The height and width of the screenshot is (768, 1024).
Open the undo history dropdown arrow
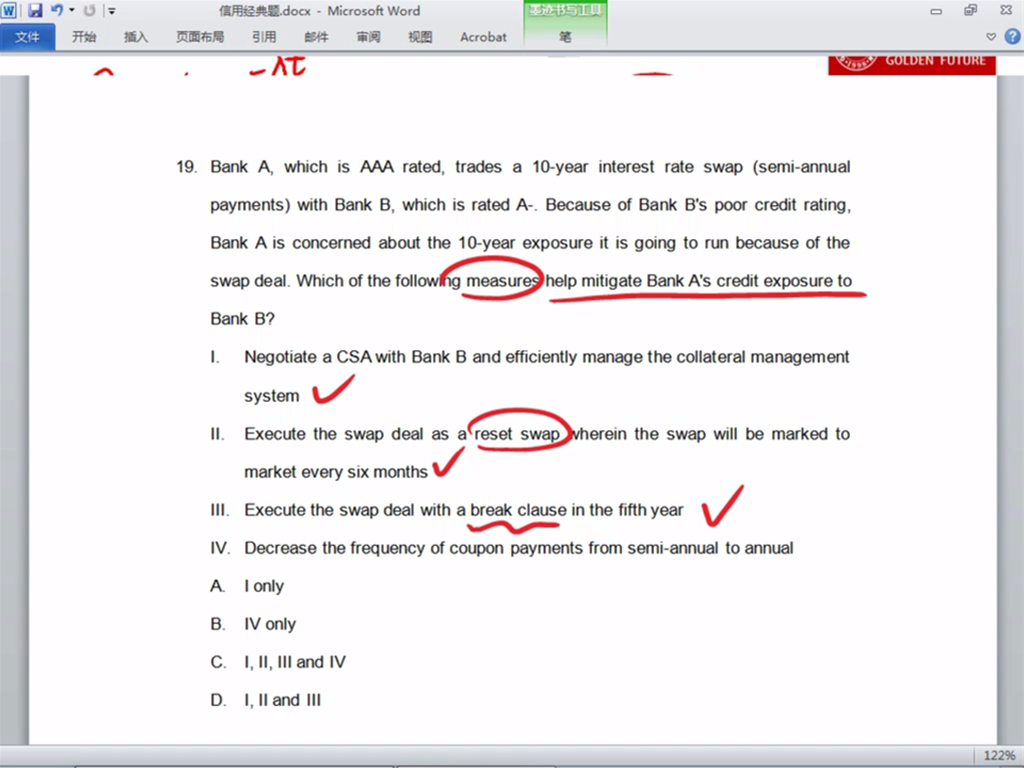click(72, 10)
